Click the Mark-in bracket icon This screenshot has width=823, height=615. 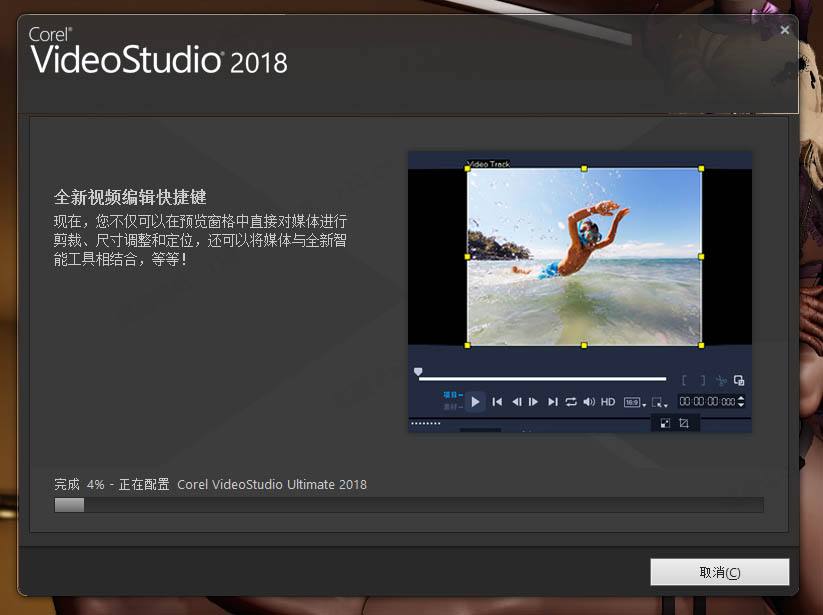point(684,380)
